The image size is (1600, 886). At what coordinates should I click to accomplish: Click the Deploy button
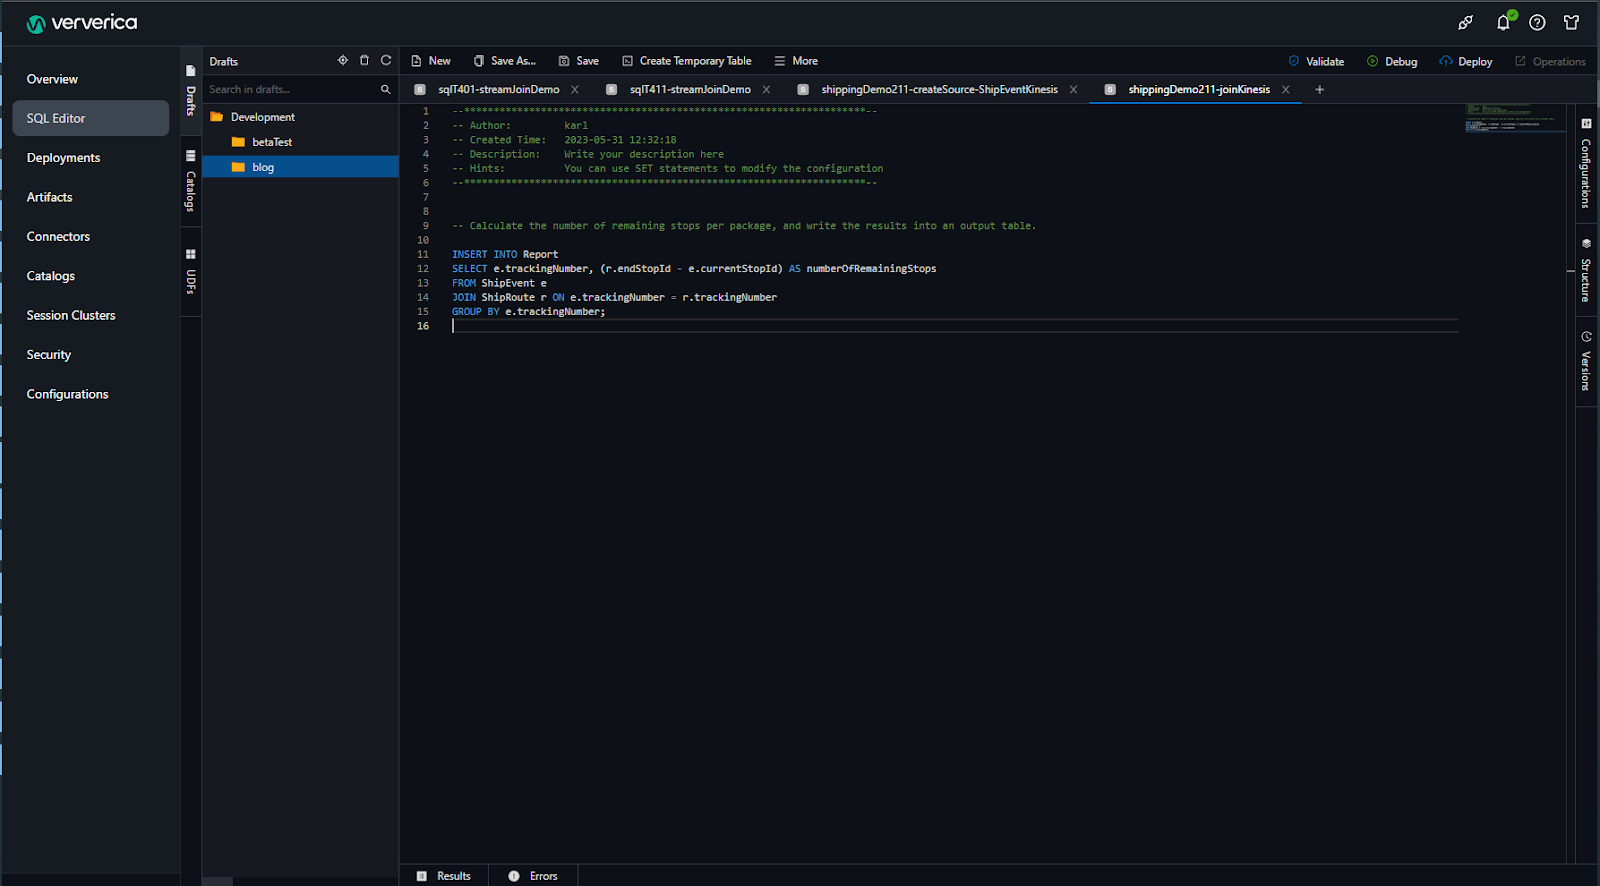pyautogui.click(x=1466, y=62)
